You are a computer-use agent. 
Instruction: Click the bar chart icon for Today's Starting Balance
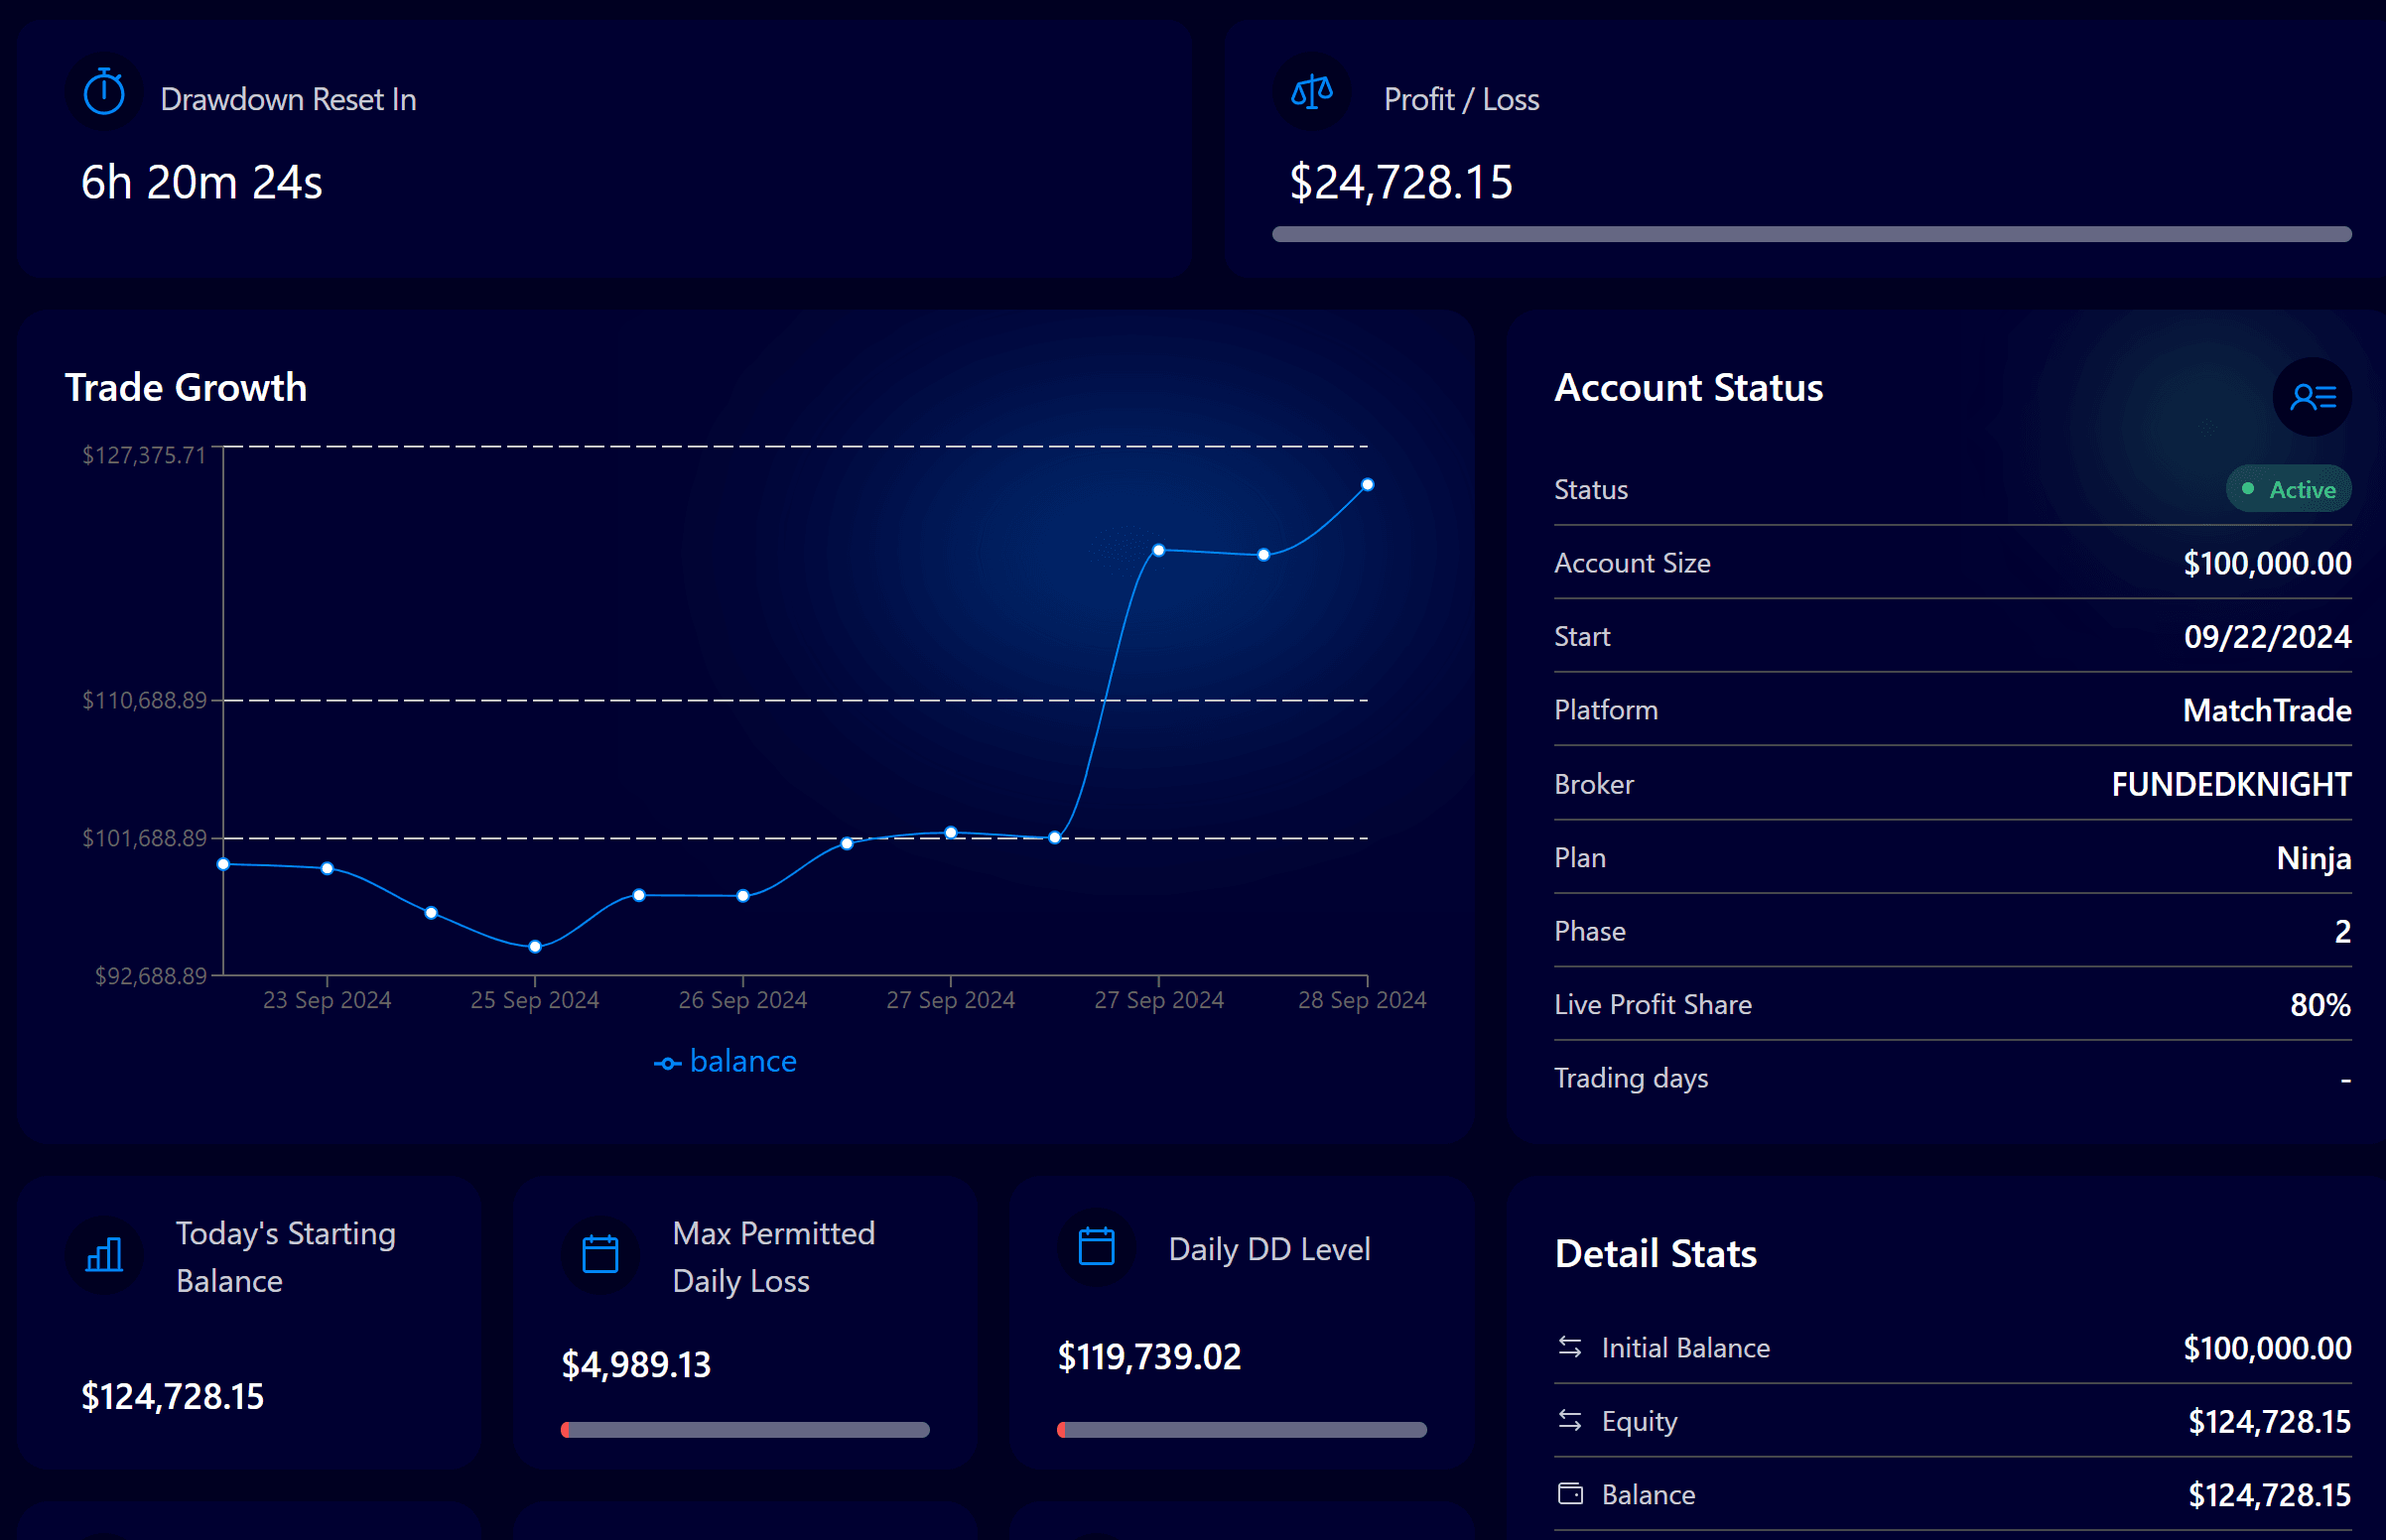point(105,1254)
